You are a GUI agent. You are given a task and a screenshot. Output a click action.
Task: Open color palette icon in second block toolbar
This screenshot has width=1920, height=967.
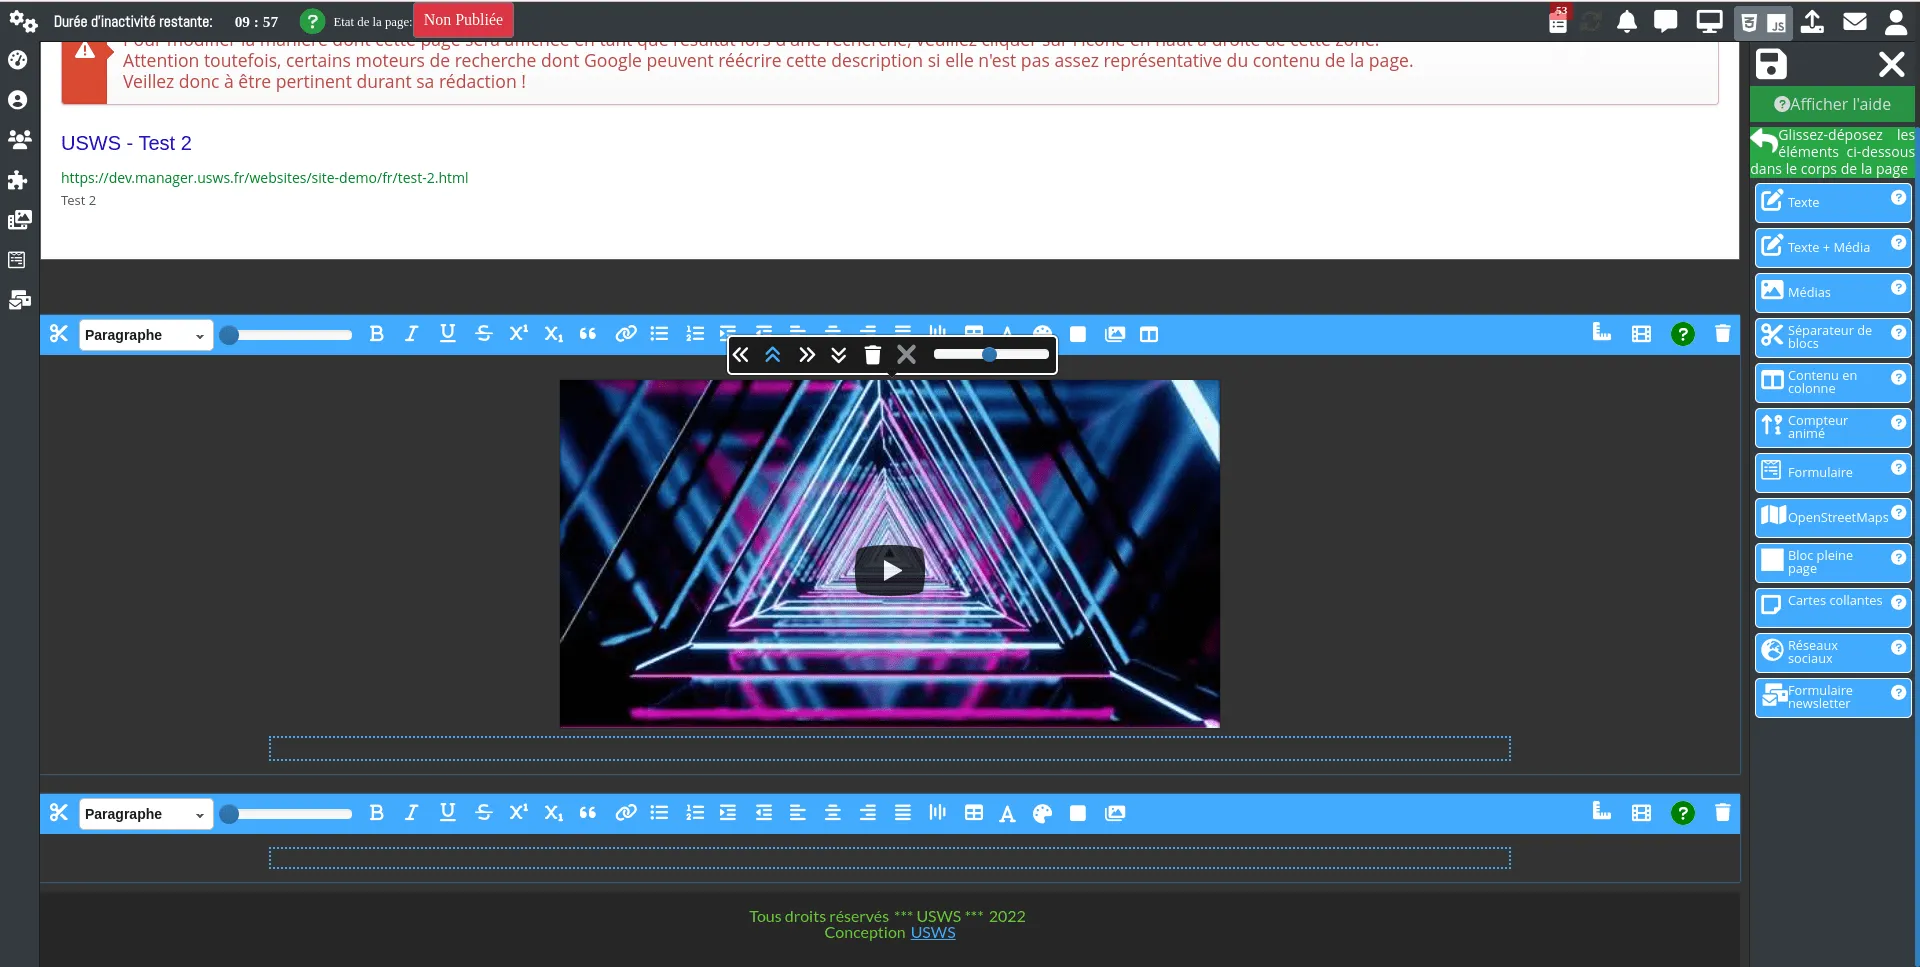[1042, 813]
